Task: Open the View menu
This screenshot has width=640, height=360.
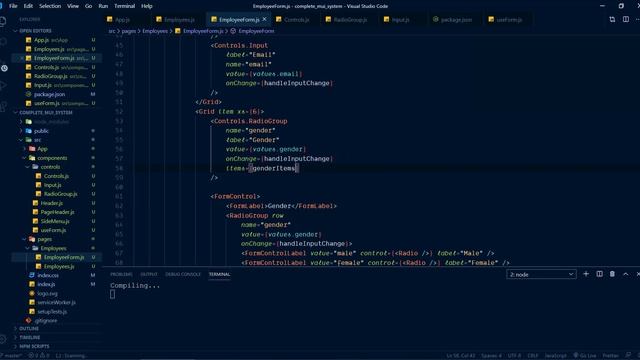Action: pyautogui.click(x=73, y=6)
